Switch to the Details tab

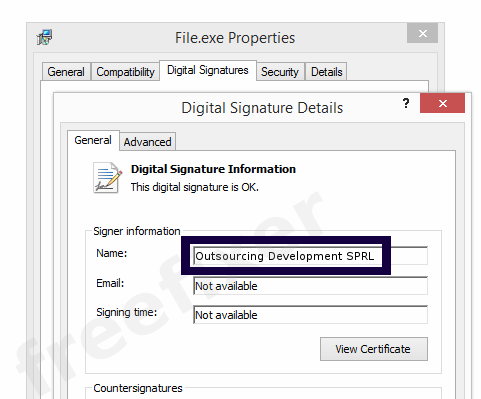pos(326,72)
